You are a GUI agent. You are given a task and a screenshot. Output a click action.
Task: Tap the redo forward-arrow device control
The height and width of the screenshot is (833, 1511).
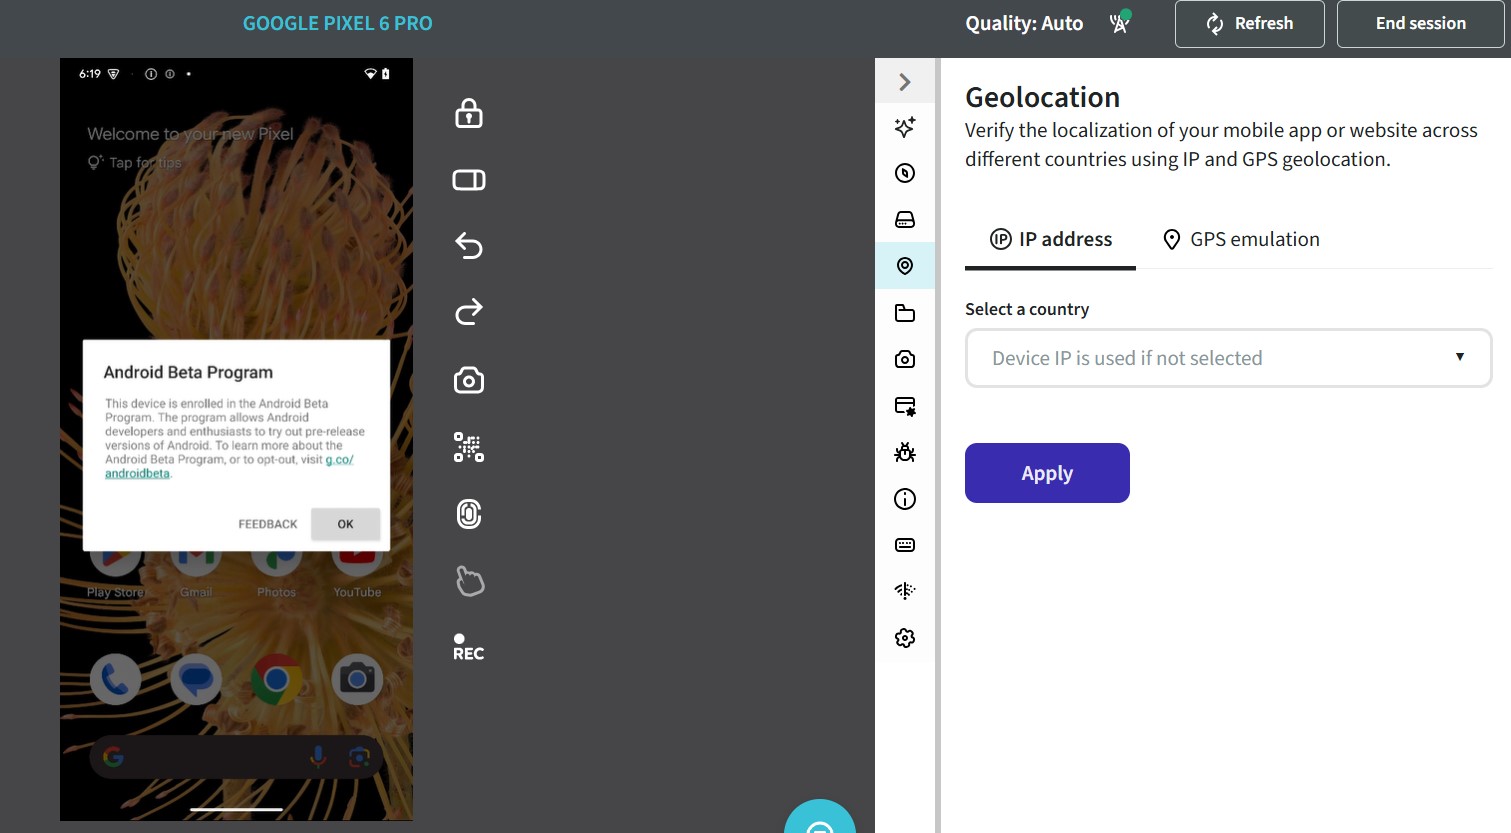[x=469, y=312]
